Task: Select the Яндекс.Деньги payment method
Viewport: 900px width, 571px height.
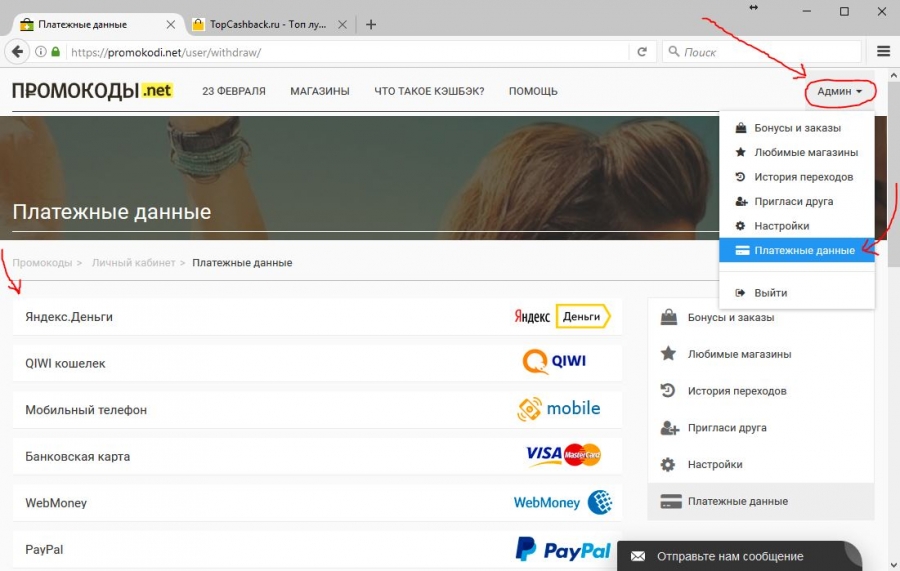Action: pyautogui.click(x=317, y=317)
